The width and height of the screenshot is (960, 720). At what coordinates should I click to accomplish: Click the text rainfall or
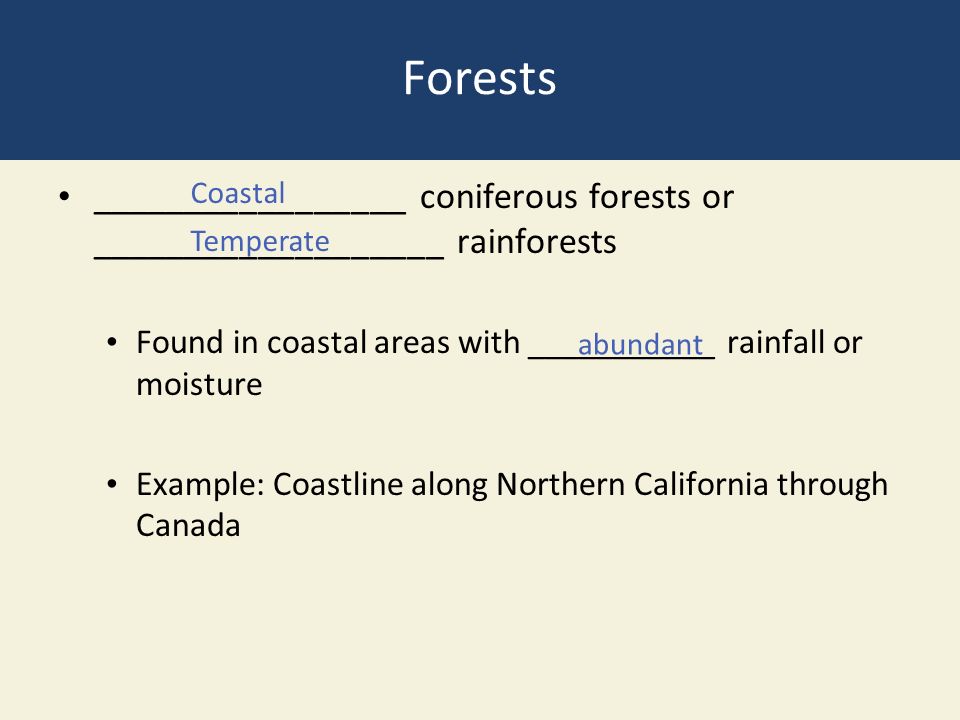(794, 342)
